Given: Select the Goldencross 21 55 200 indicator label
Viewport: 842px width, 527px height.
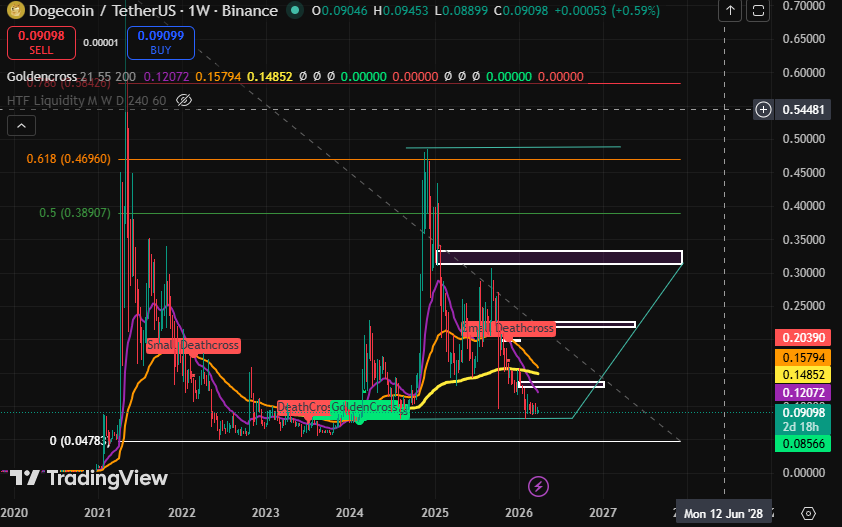Looking at the screenshot, I should point(71,77).
